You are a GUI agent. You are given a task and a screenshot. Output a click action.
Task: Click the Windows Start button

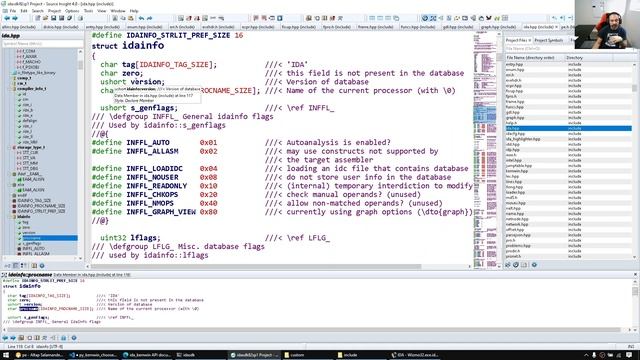coord(6,355)
